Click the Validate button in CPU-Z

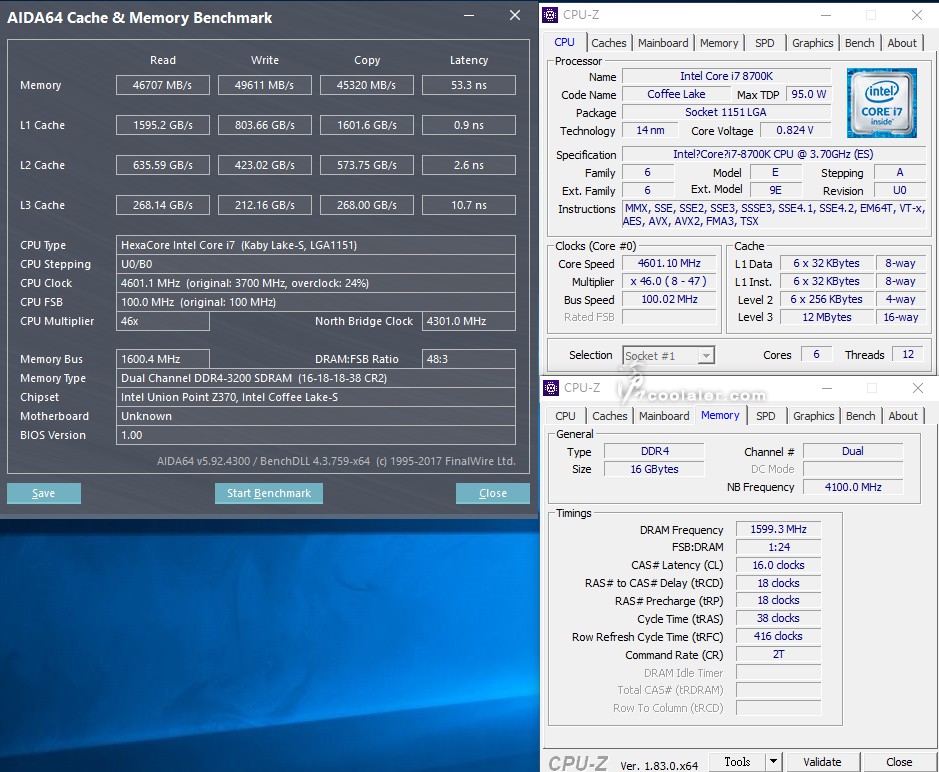tap(822, 762)
